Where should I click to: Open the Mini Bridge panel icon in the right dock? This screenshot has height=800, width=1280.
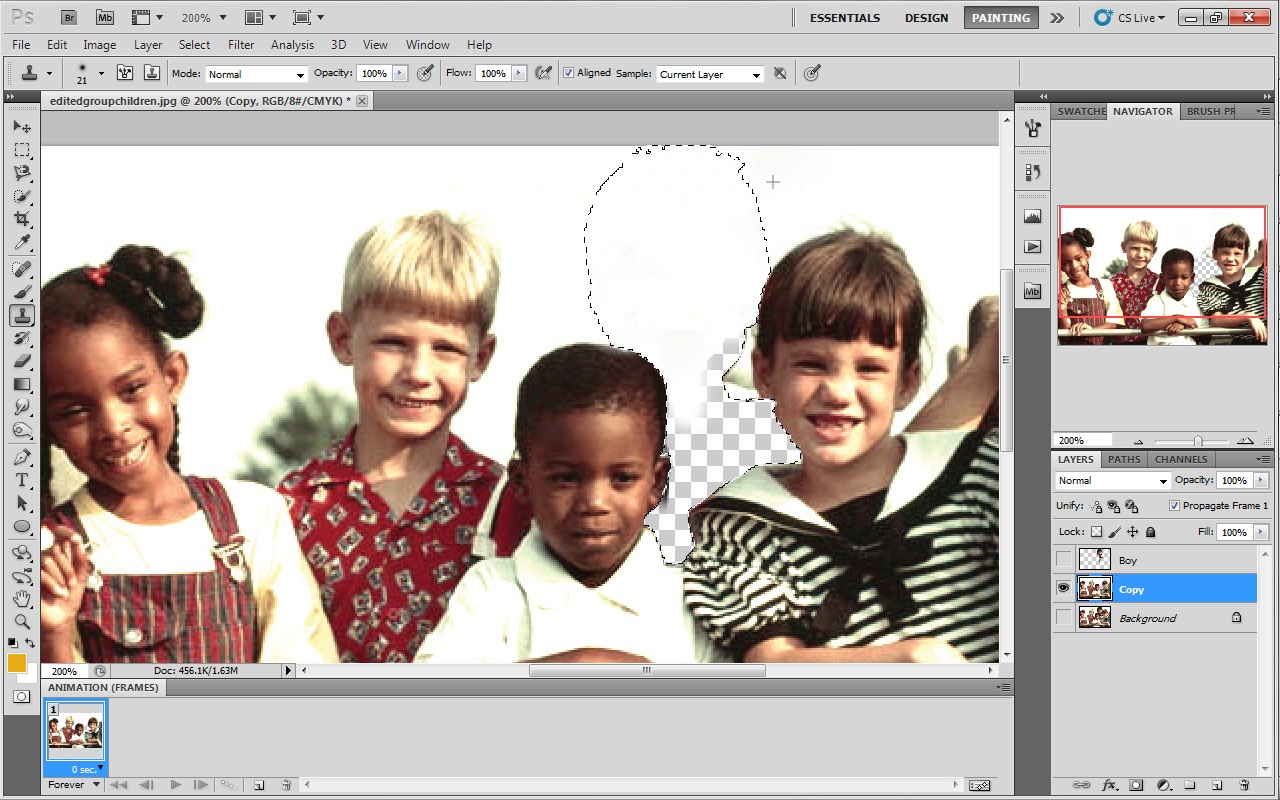1033,291
